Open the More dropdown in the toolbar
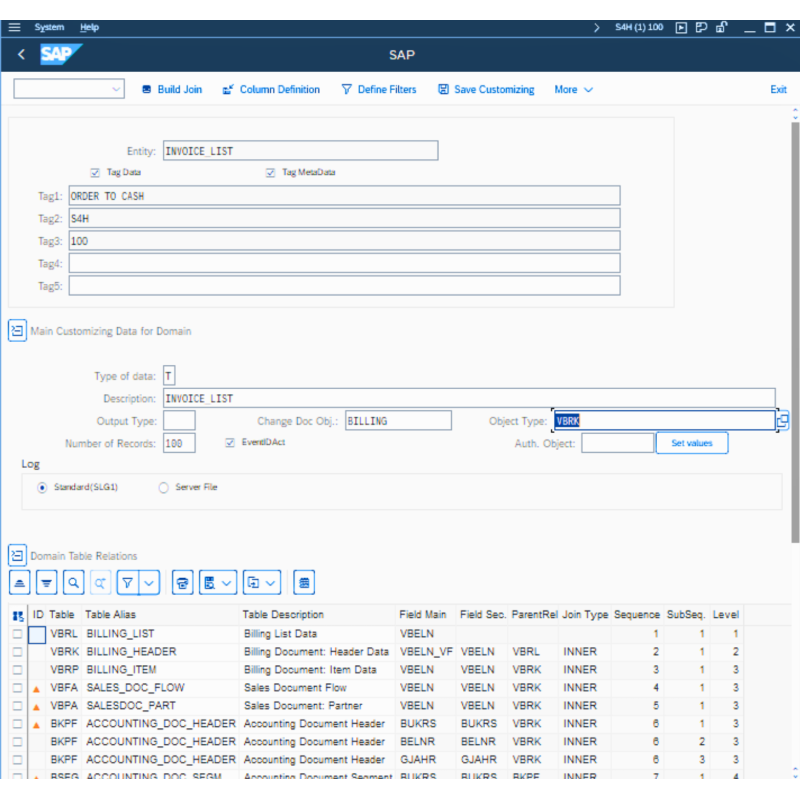800x800 pixels. pyautogui.click(x=572, y=89)
